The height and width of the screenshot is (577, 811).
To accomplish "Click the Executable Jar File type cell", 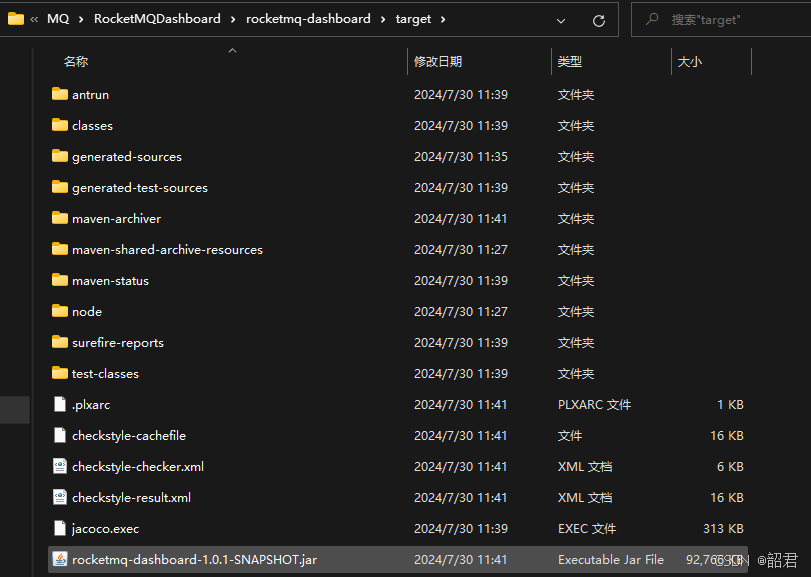I will tap(611, 559).
